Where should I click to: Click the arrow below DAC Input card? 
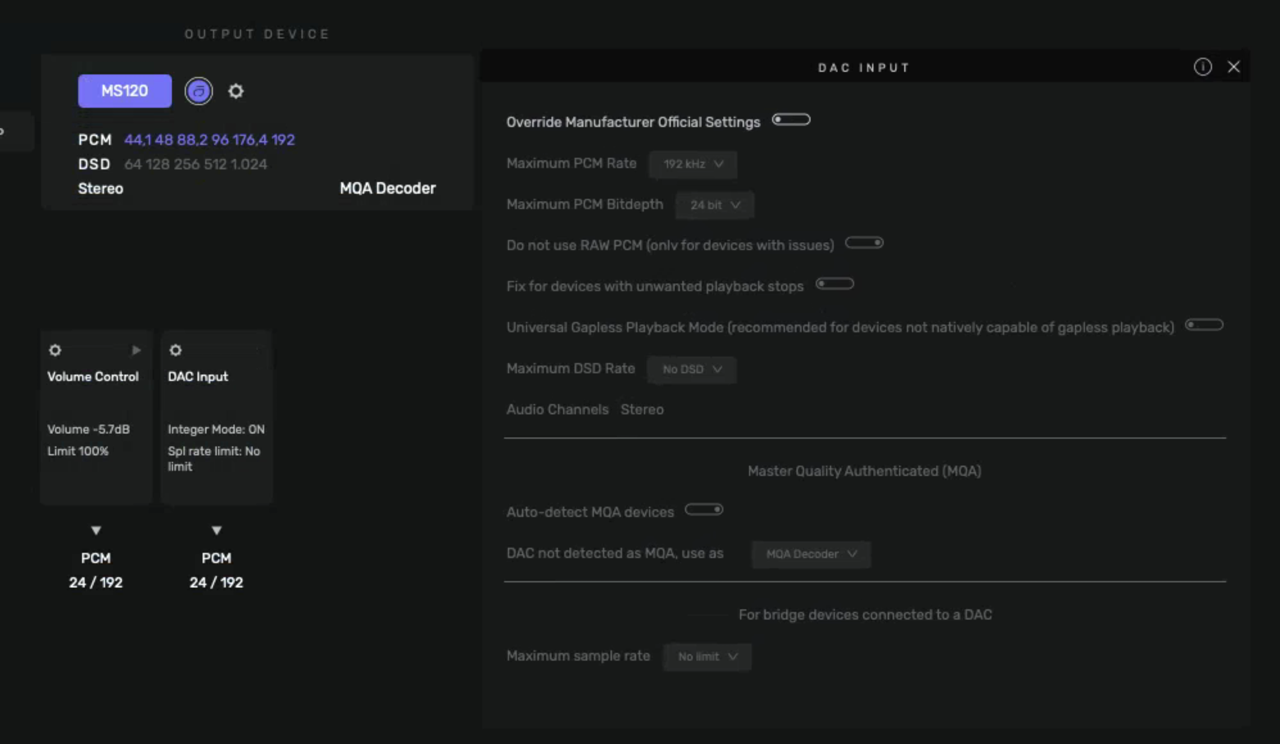point(216,530)
